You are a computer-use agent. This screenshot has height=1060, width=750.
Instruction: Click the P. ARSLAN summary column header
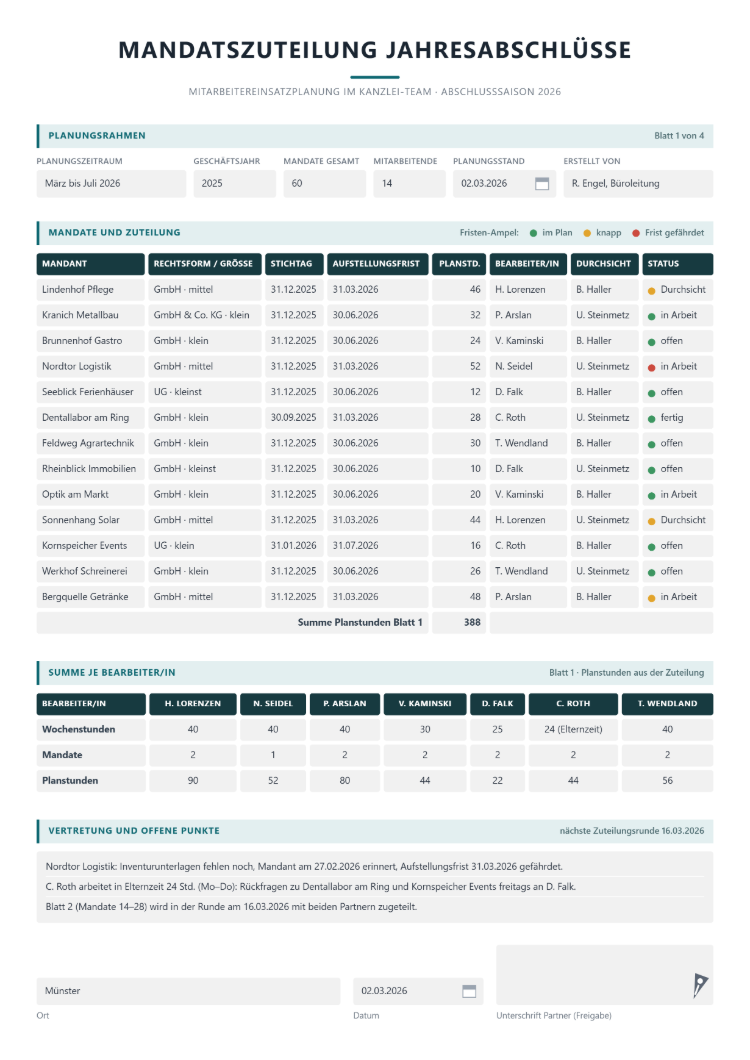[x=345, y=704]
